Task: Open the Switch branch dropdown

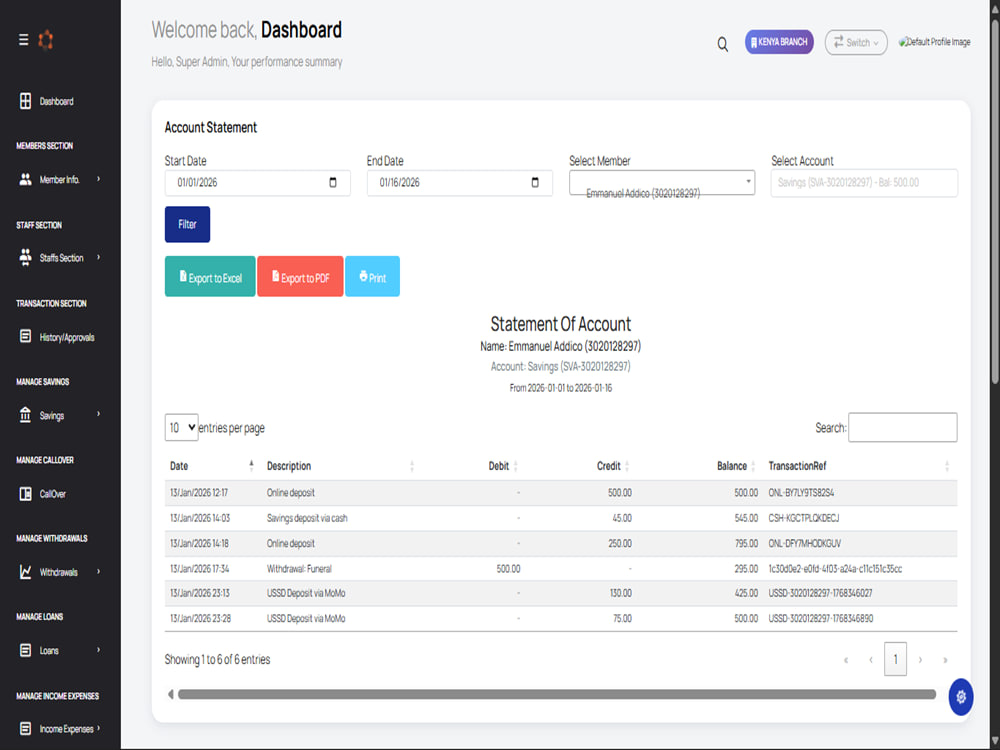Action: [856, 42]
